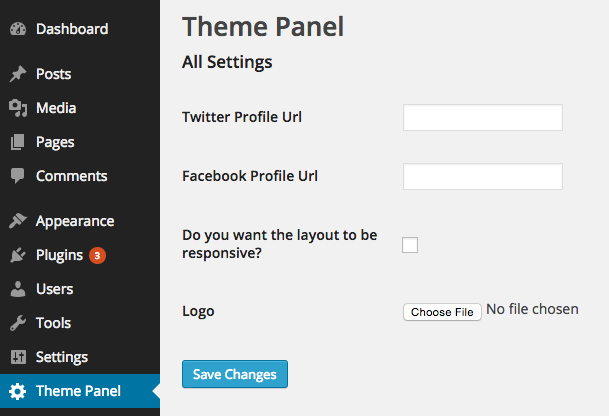Screen dimensions: 609x416
Task: Click the Tools wrench icon
Action: click(x=18, y=323)
